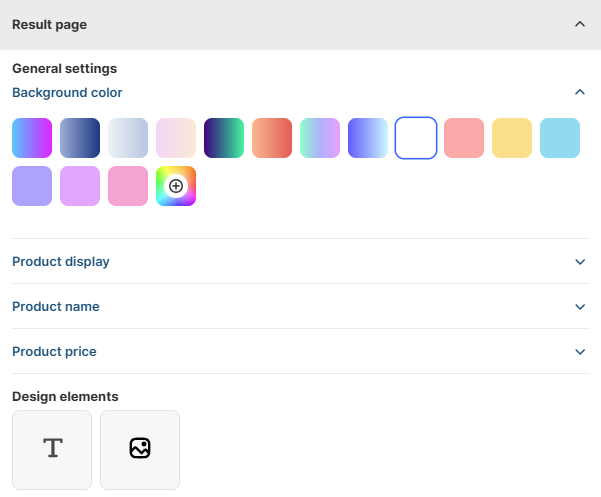Screen dimensions: 601x497
Task: Select the mint-to-purple gradient swatch
Action: [x=320, y=138]
